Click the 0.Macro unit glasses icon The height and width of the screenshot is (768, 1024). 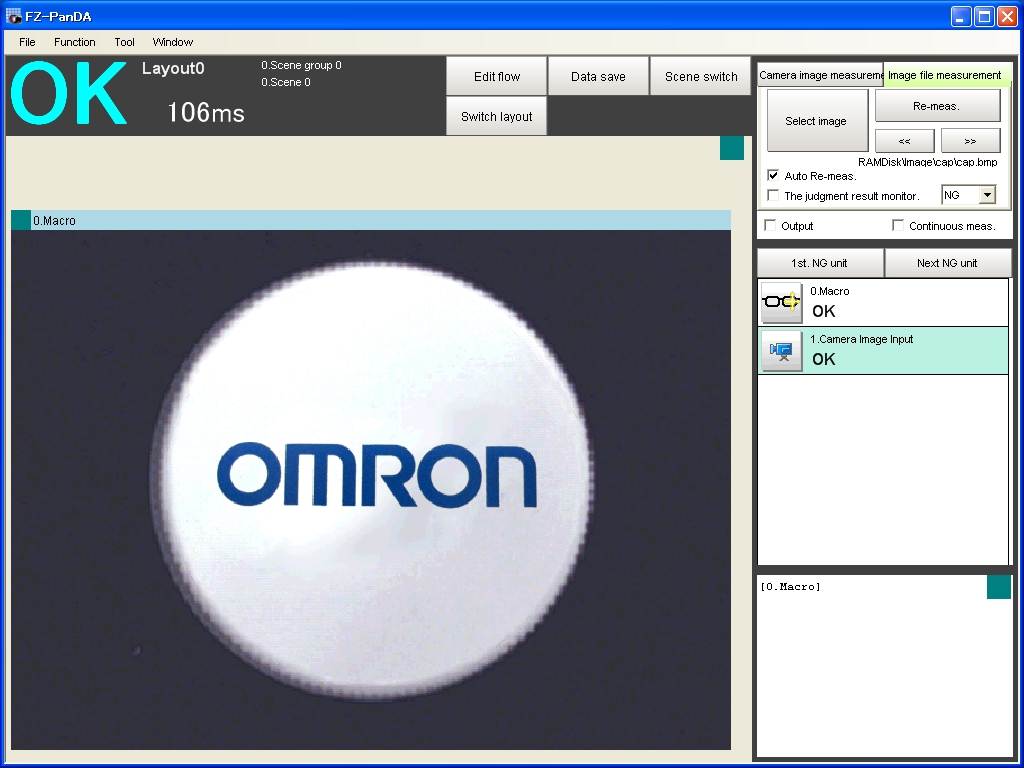click(x=782, y=302)
